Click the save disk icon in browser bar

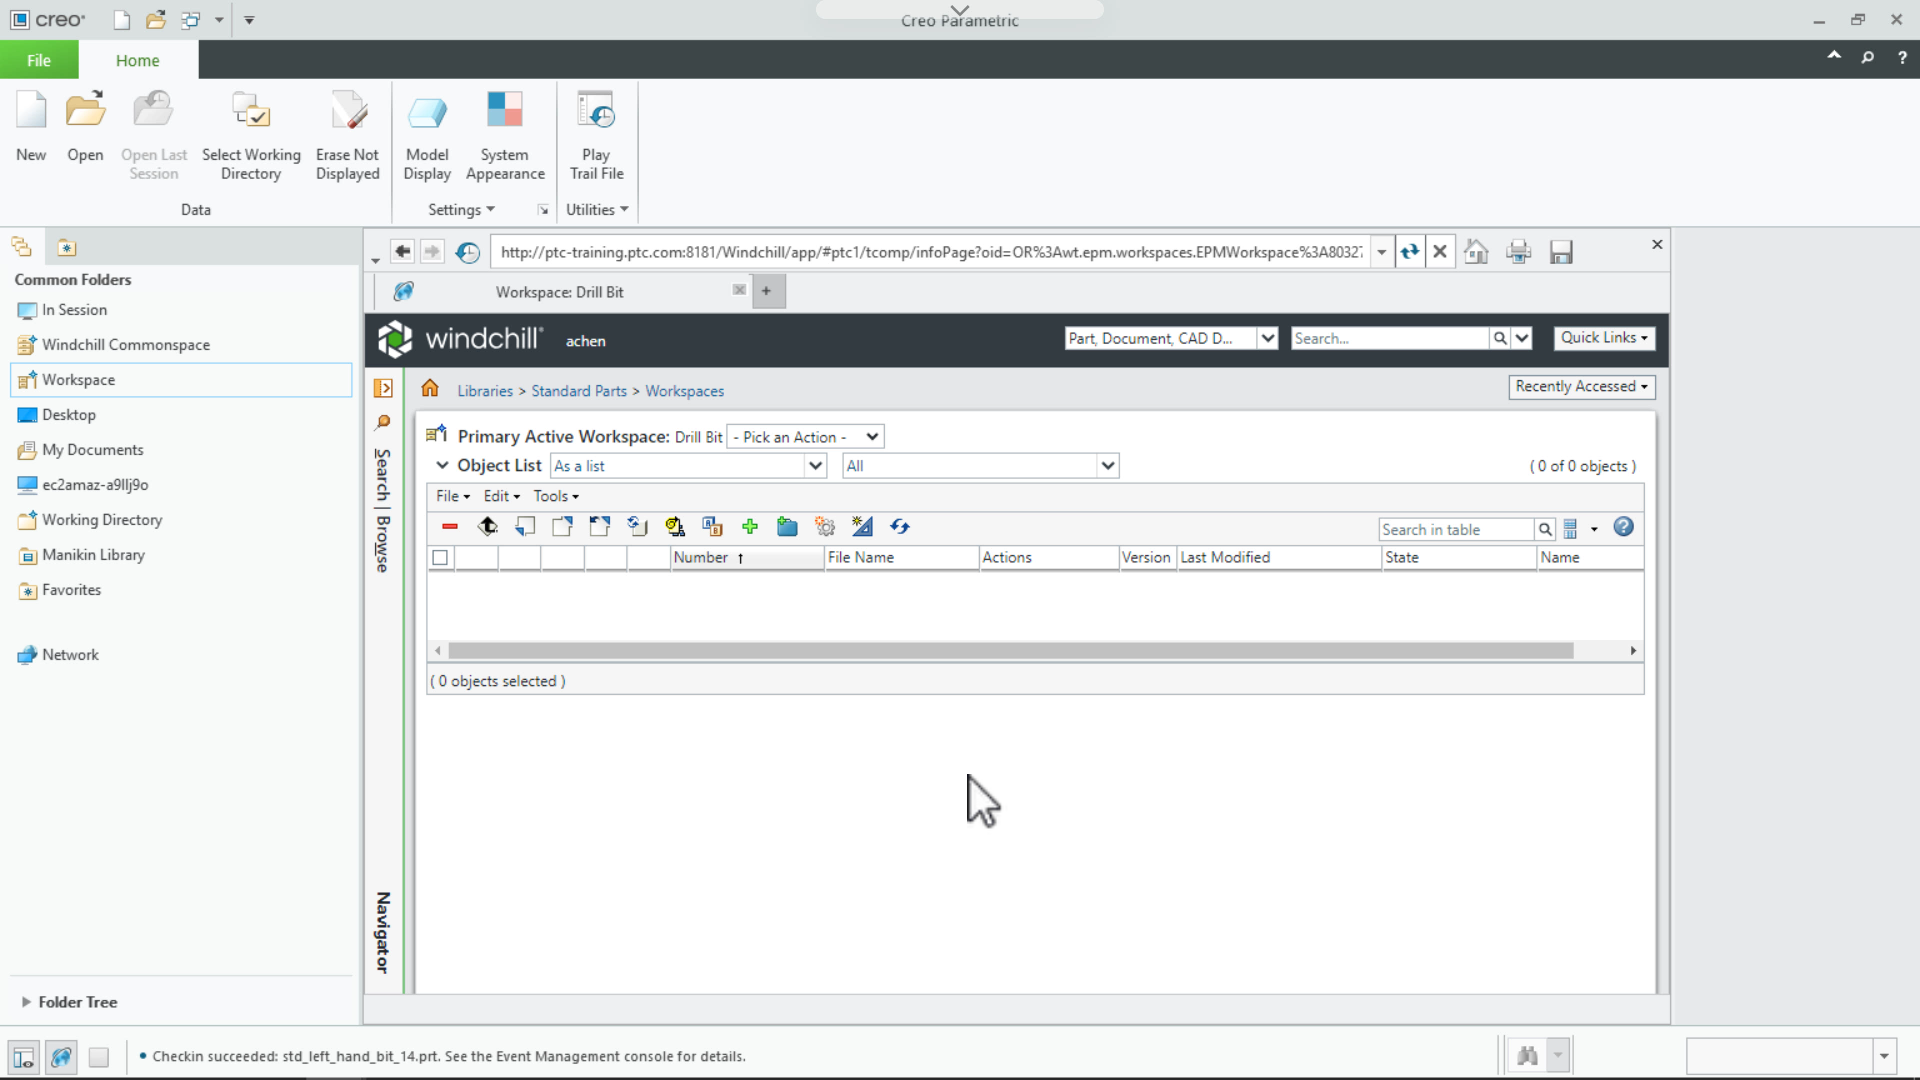coord(1561,252)
